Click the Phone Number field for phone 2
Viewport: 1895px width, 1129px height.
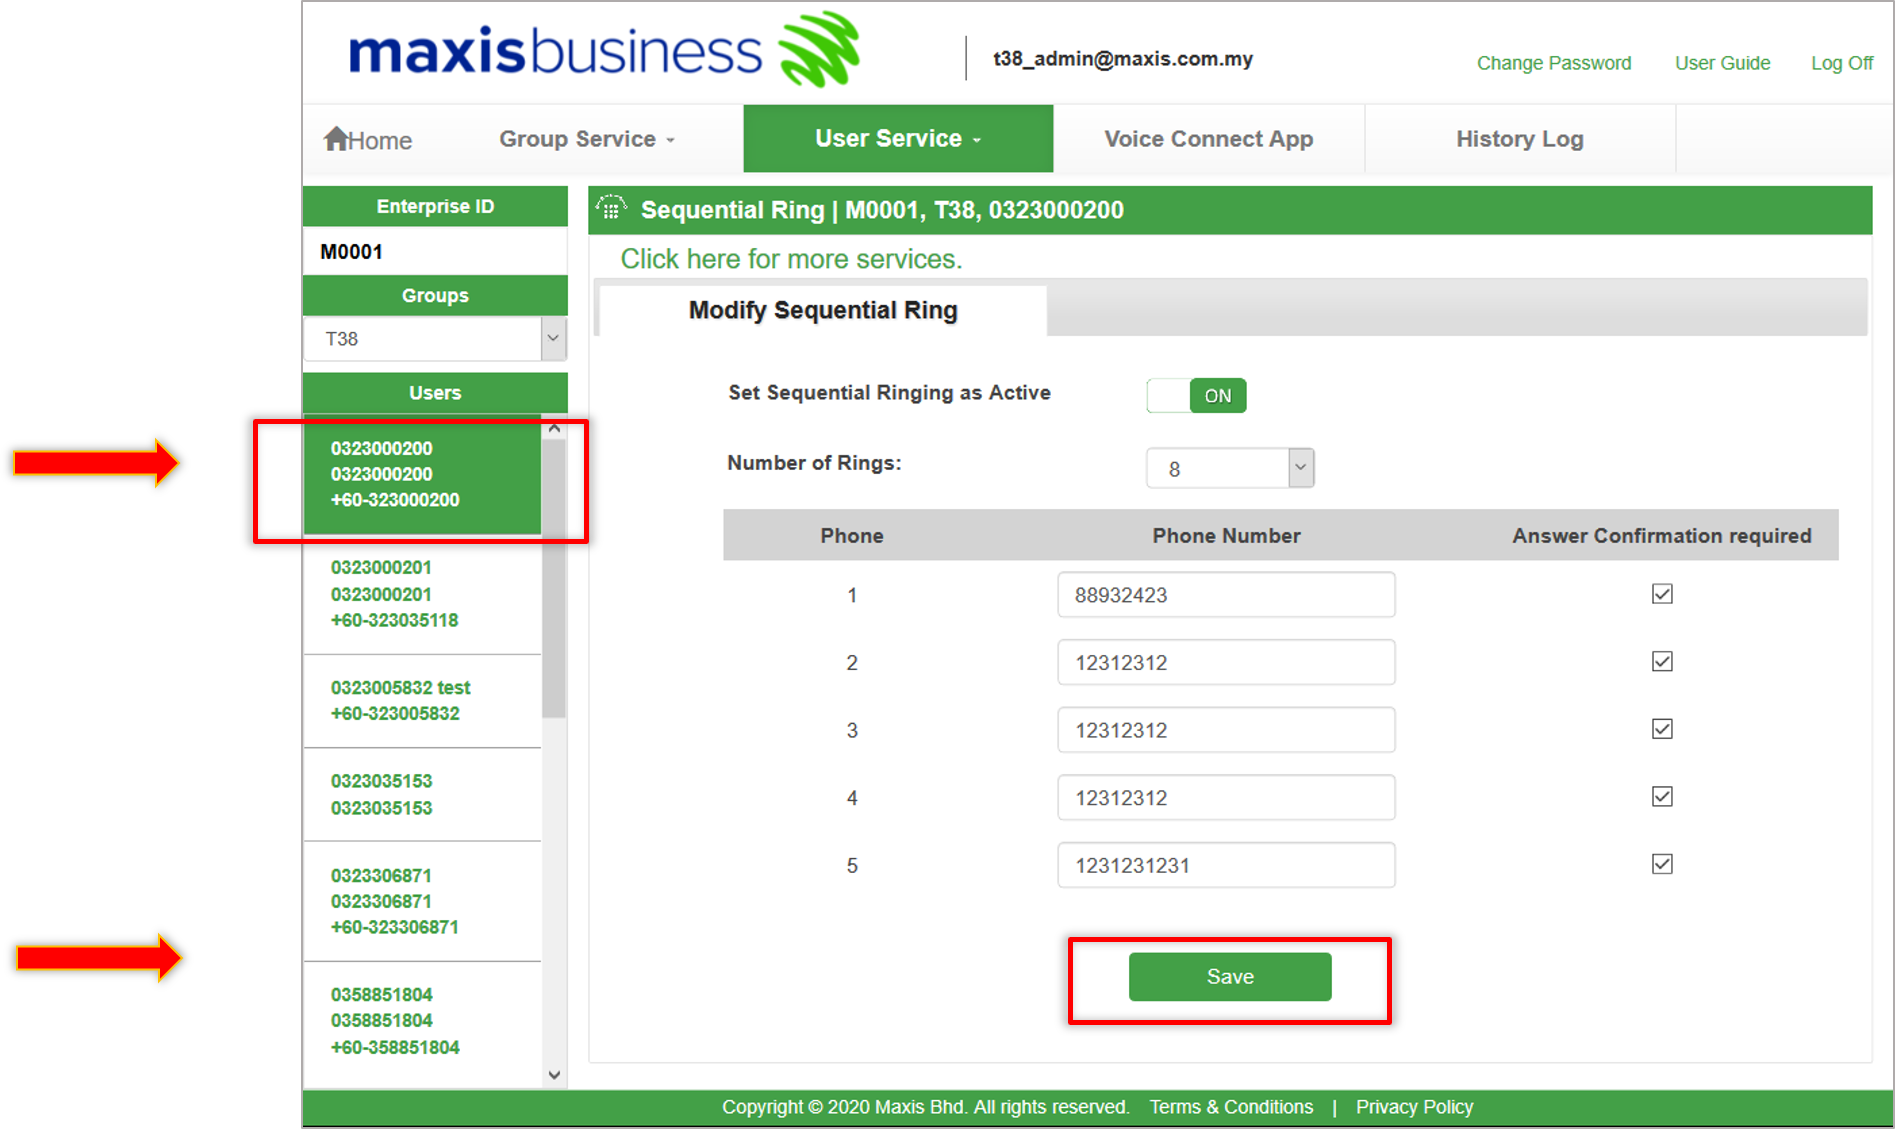(x=1226, y=662)
